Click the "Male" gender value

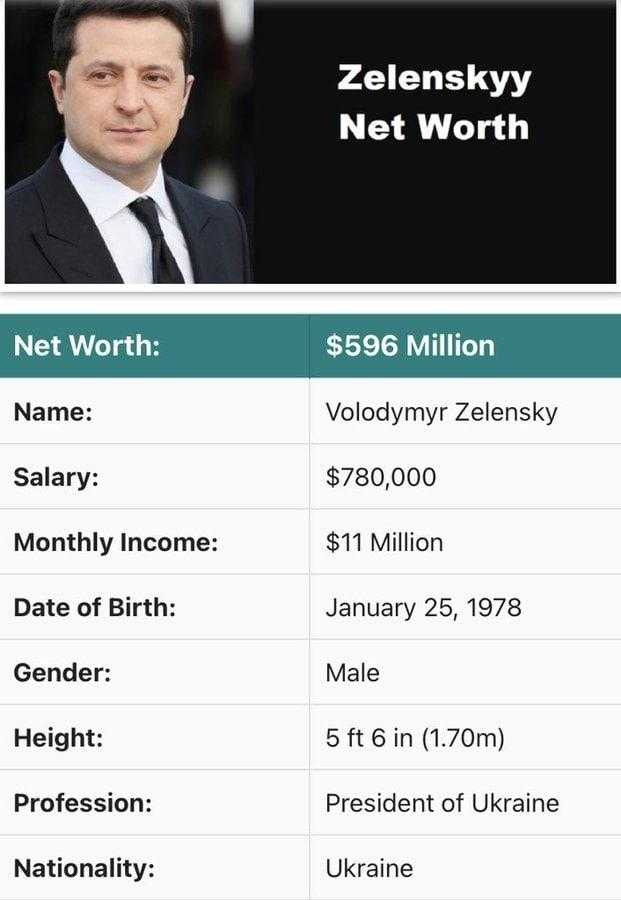[352, 673]
